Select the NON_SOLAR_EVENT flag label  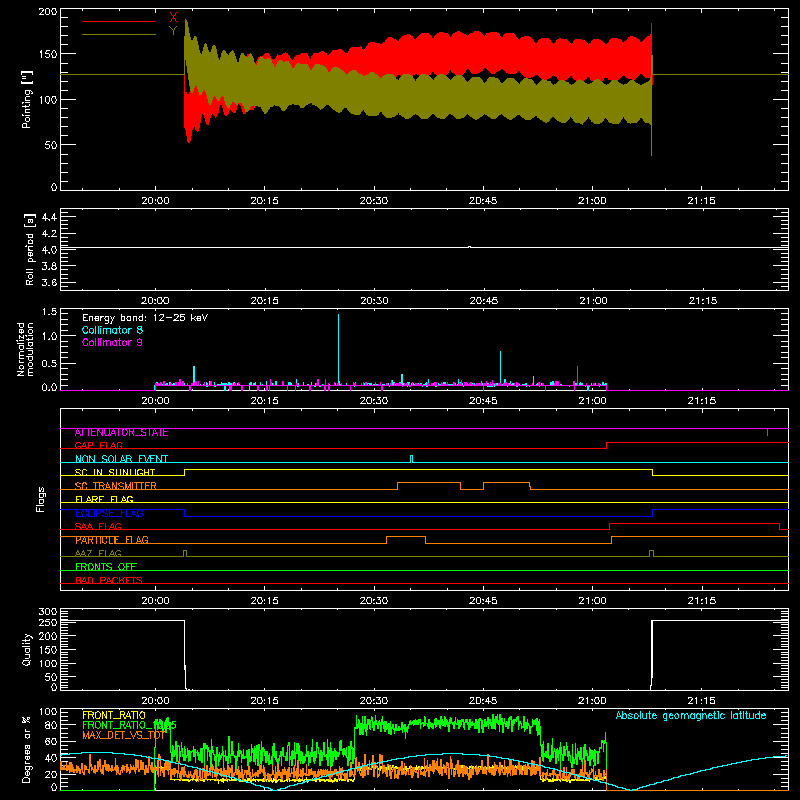pyautogui.click(x=121, y=459)
